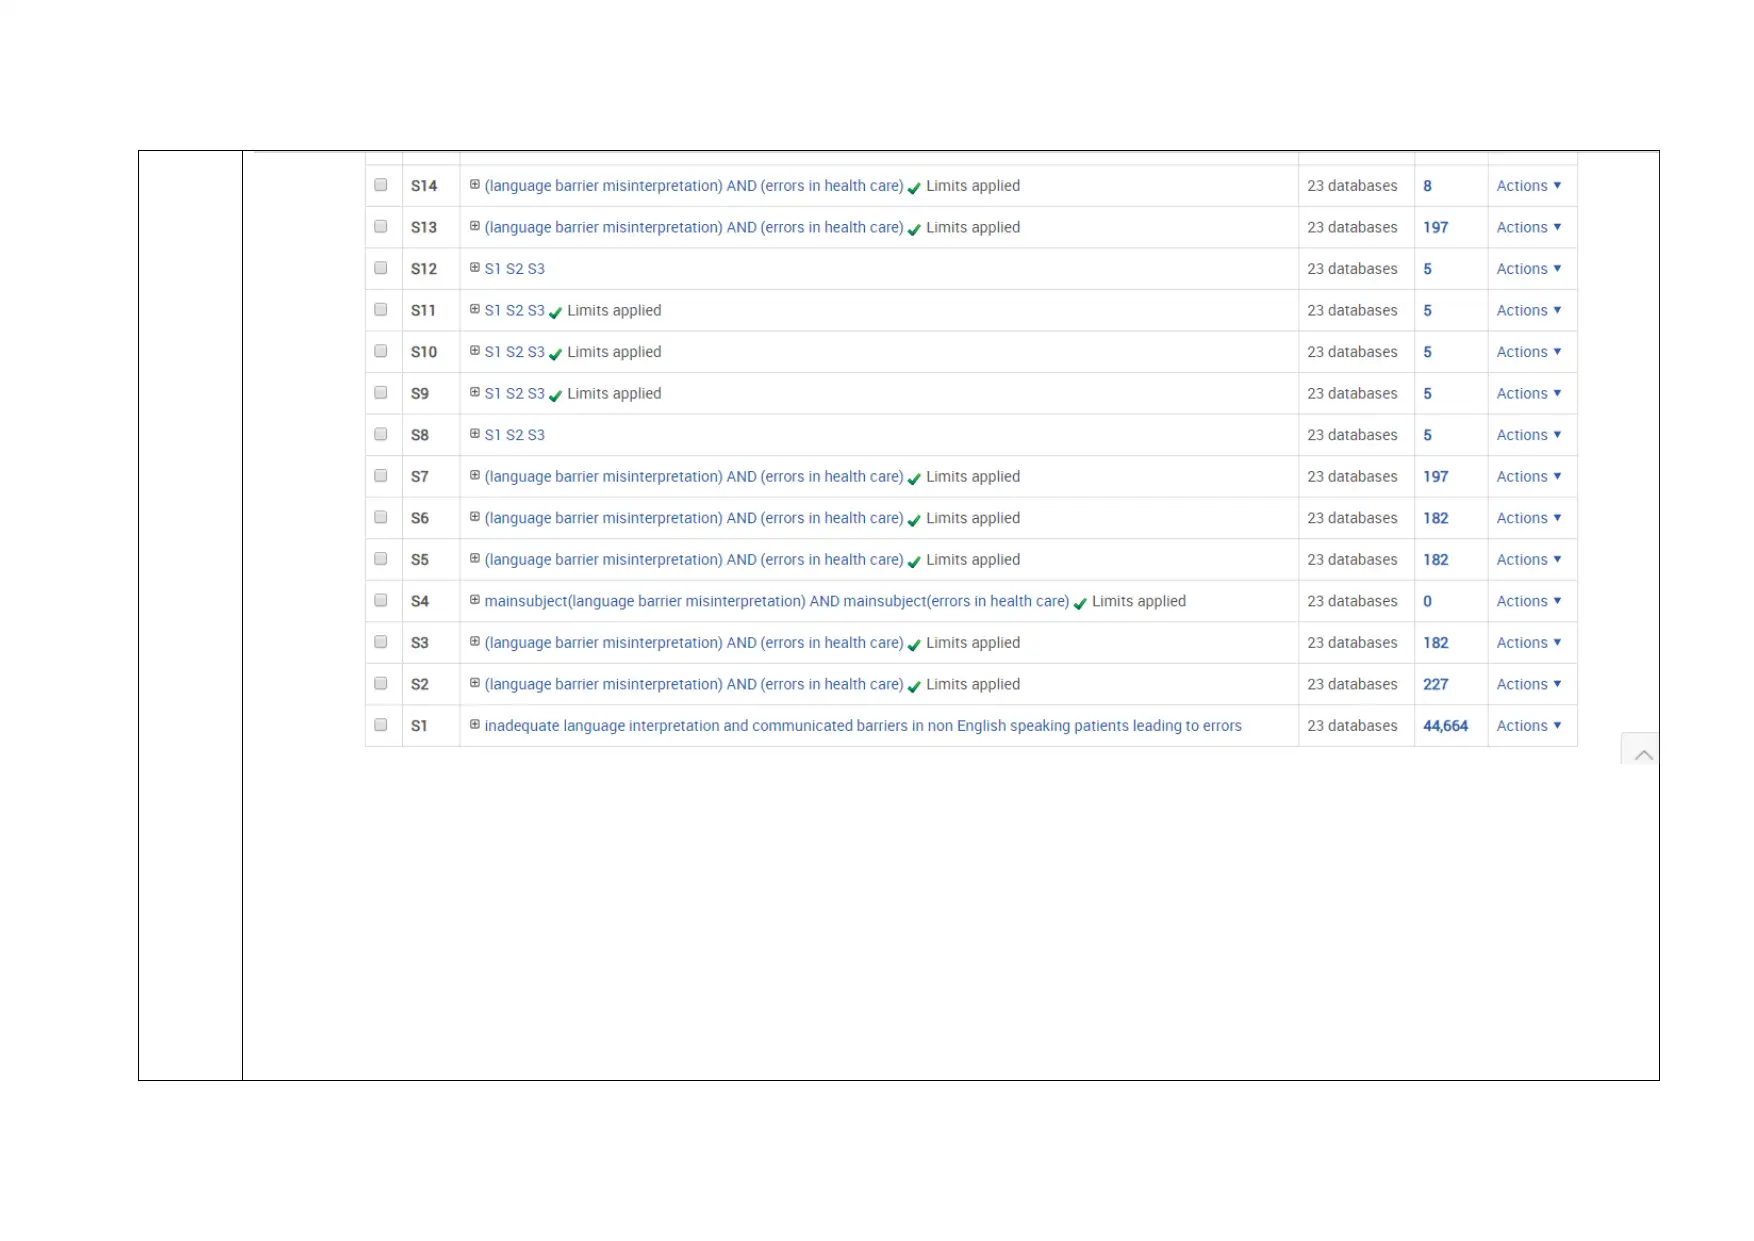Open the 182 results of S6

click(x=1435, y=518)
